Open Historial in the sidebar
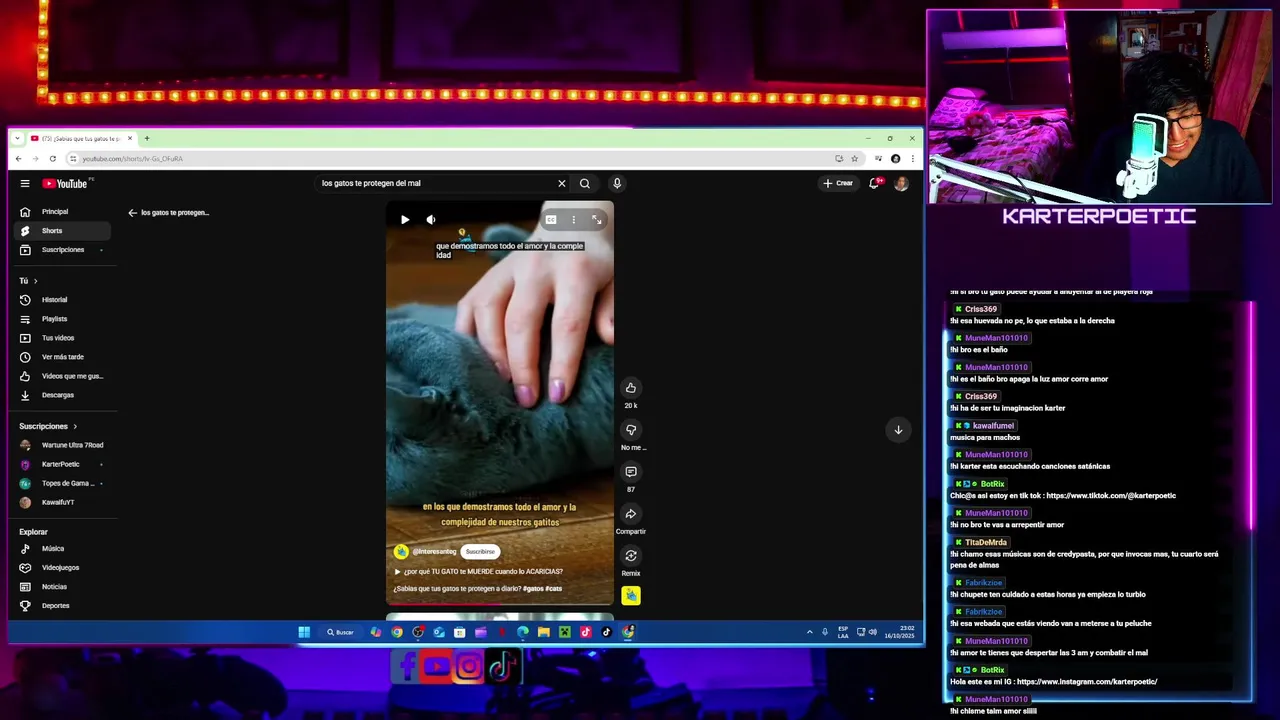This screenshot has width=1280, height=720. 63,300
